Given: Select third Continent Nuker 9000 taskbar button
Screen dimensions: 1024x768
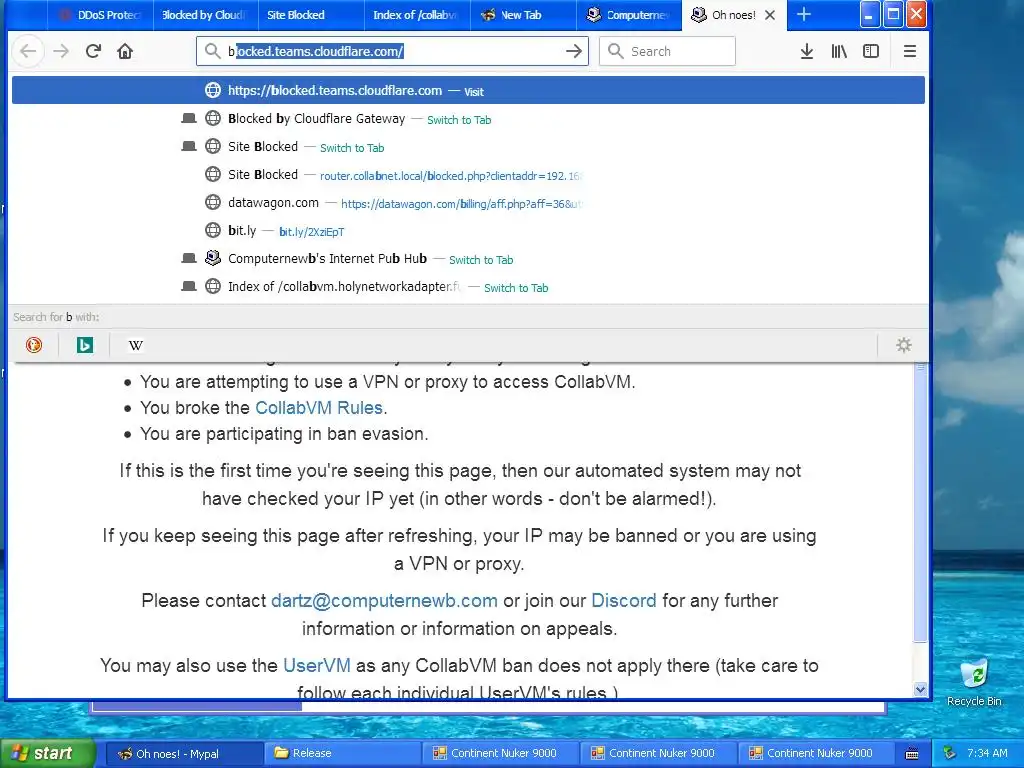Looking at the screenshot, I should (x=815, y=754).
